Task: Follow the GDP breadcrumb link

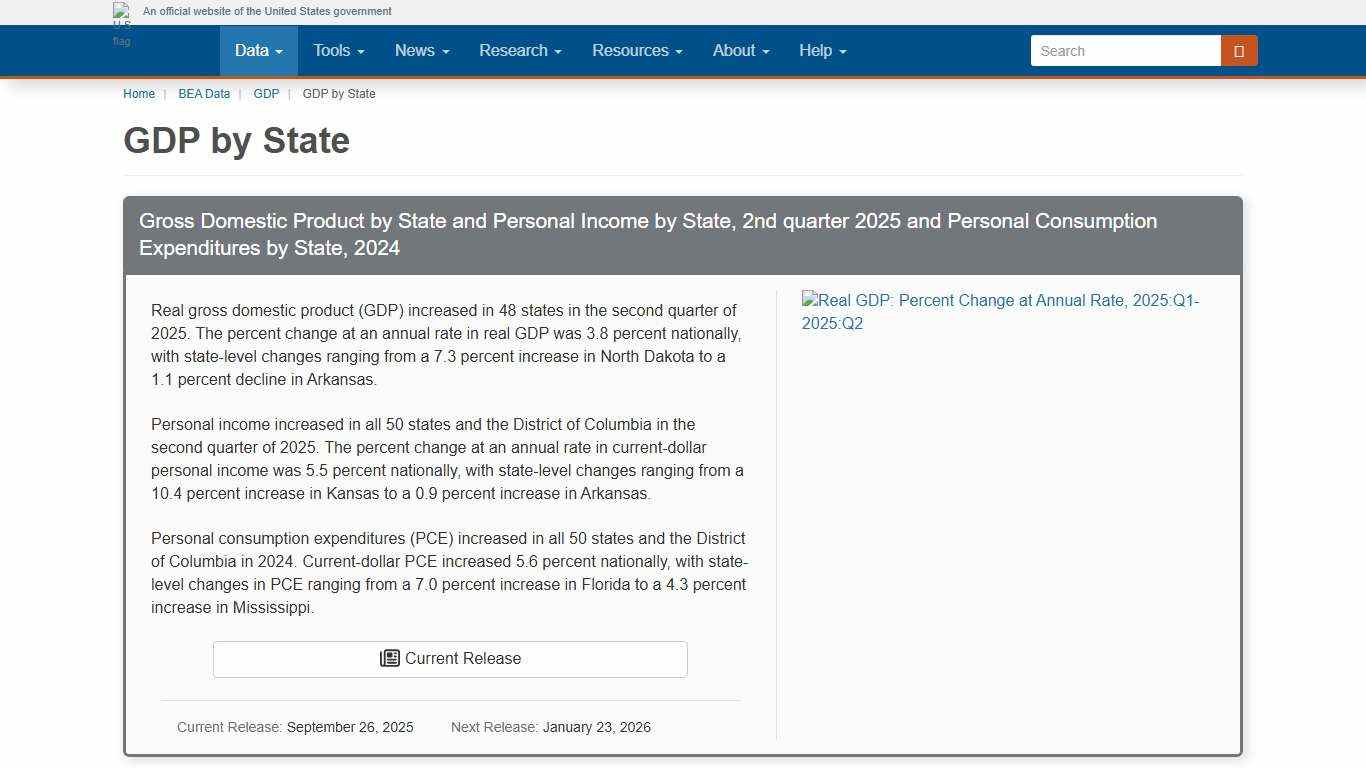Action: pyautogui.click(x=266, y=94)
